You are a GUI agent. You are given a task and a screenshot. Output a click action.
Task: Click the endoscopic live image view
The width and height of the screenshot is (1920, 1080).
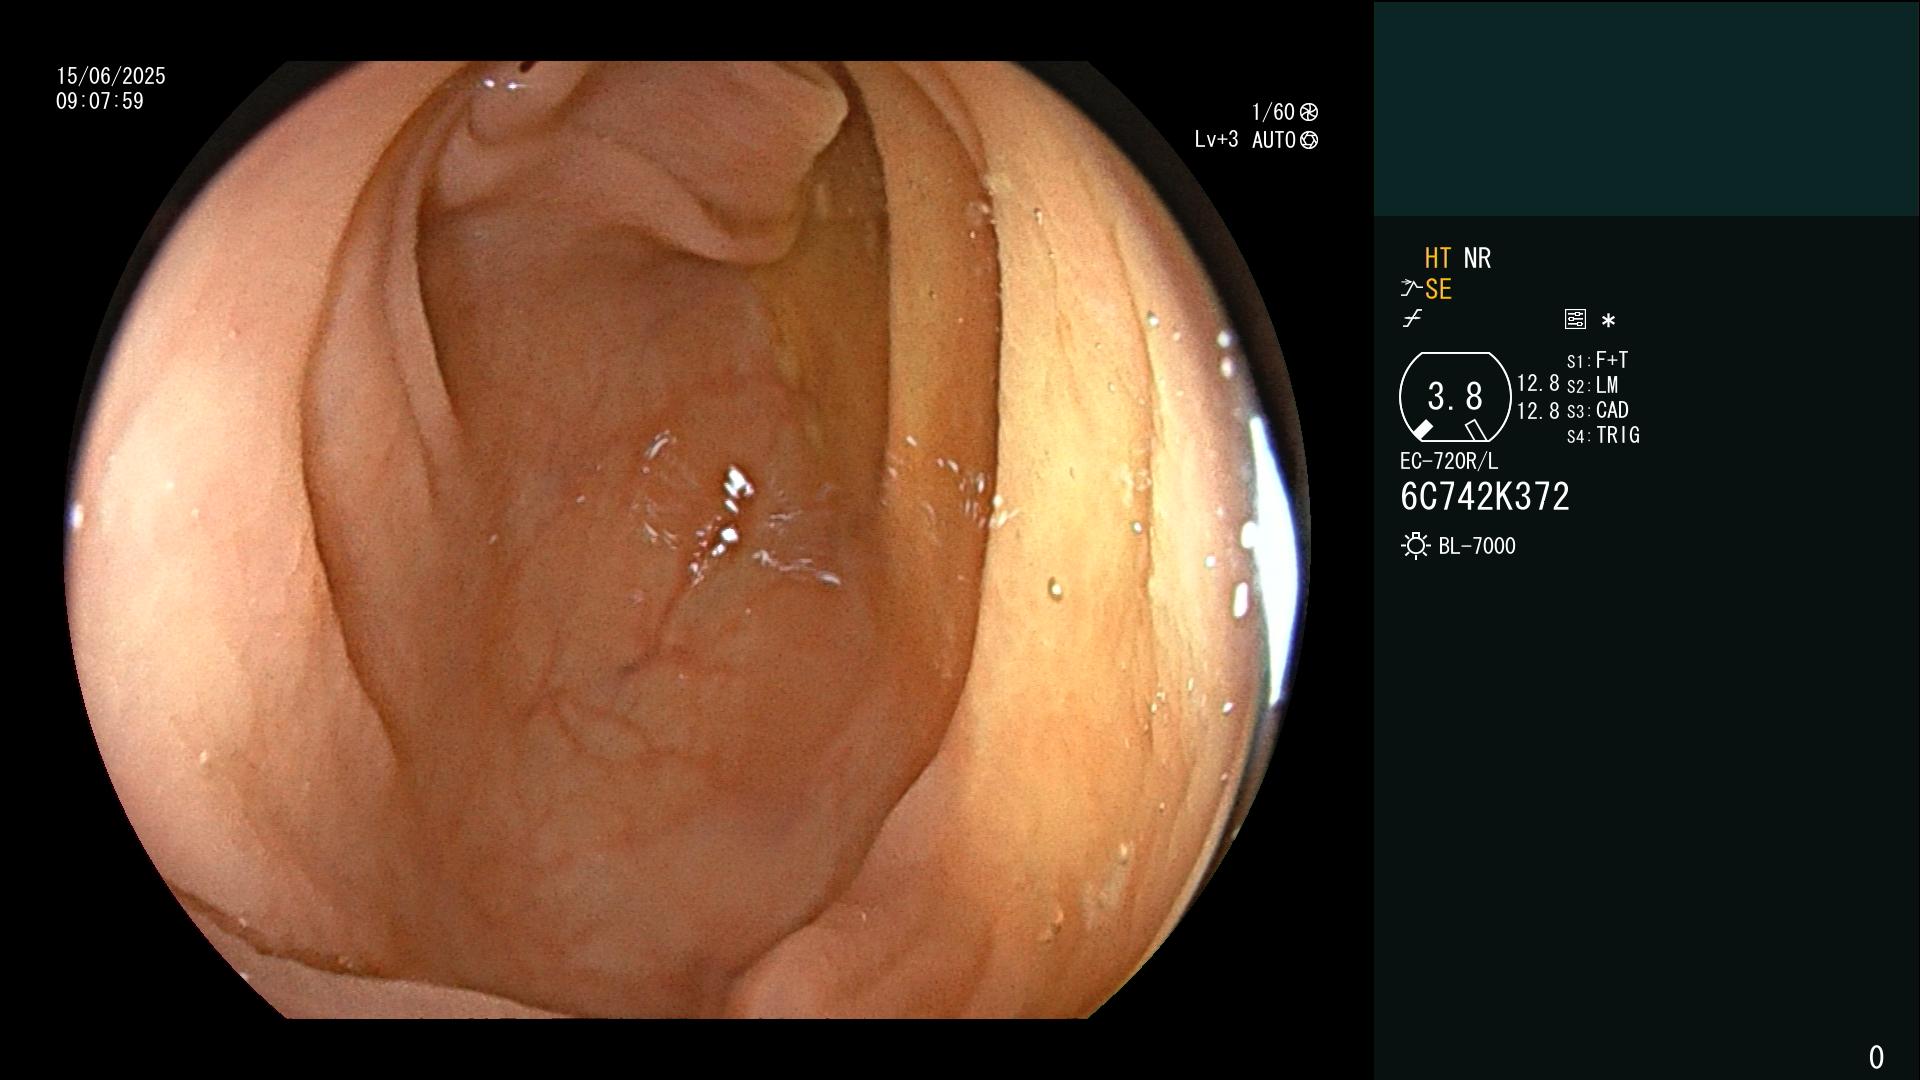[688, 540]
